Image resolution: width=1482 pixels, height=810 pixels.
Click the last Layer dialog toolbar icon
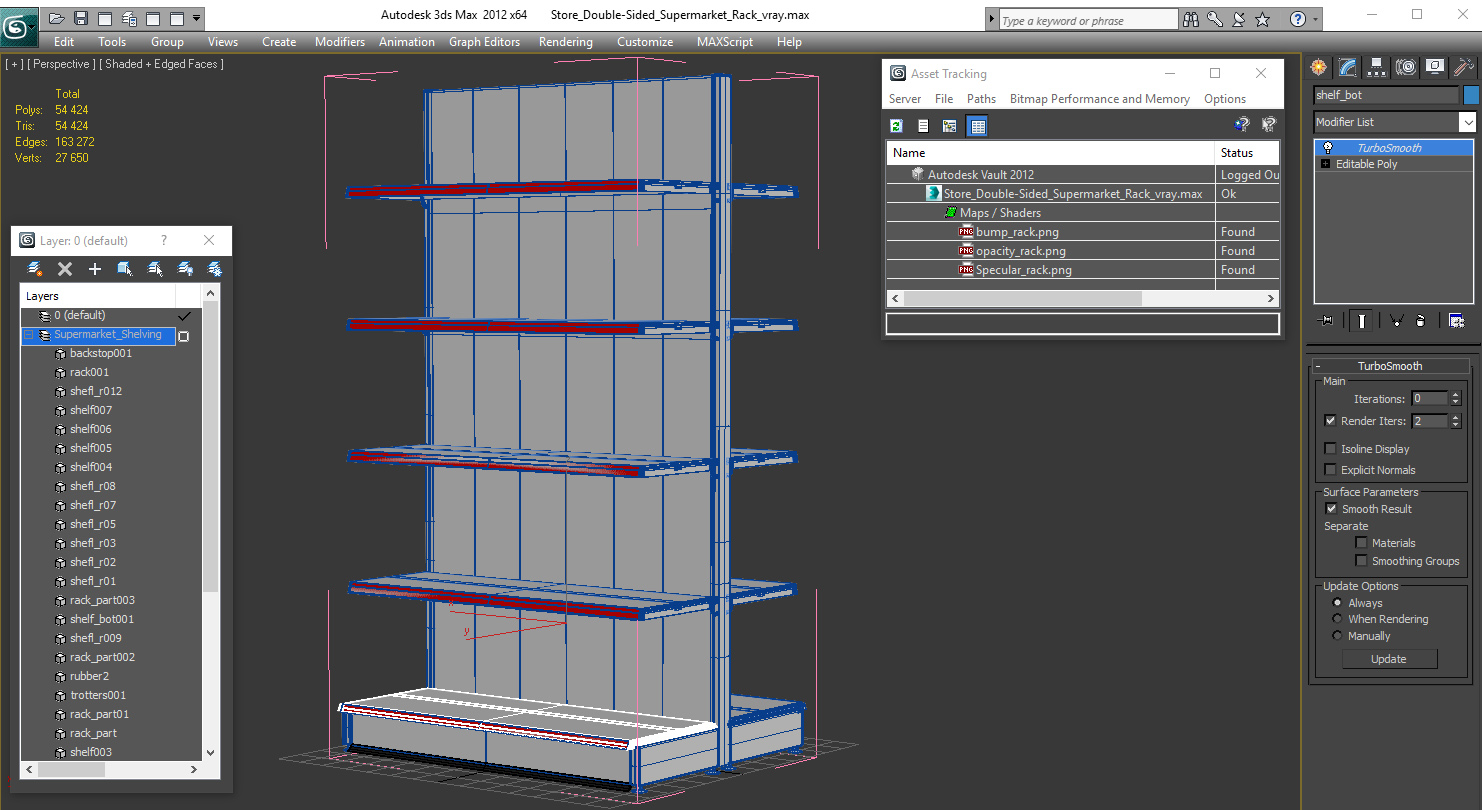click(x=215, y=269)
